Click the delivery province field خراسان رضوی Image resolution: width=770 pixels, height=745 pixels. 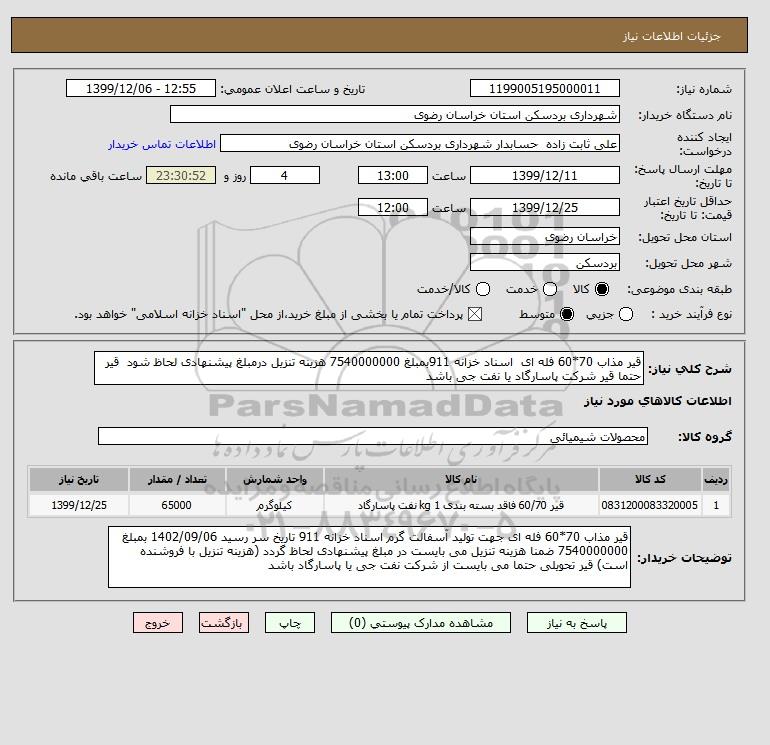[x=545, y=237]
